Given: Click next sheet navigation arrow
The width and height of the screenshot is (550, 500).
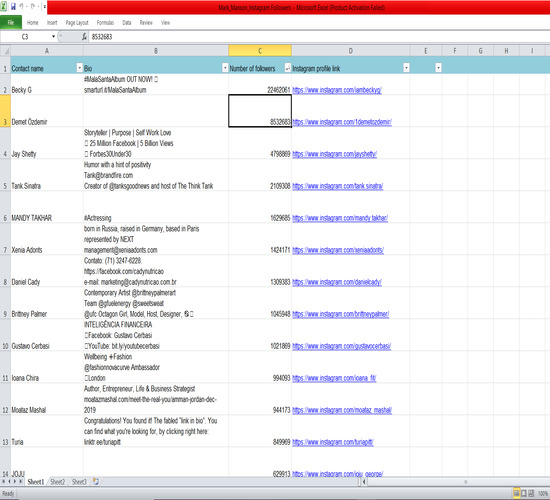Looking at the screenshot, I should pyautogui.click(x=15, y=482).
